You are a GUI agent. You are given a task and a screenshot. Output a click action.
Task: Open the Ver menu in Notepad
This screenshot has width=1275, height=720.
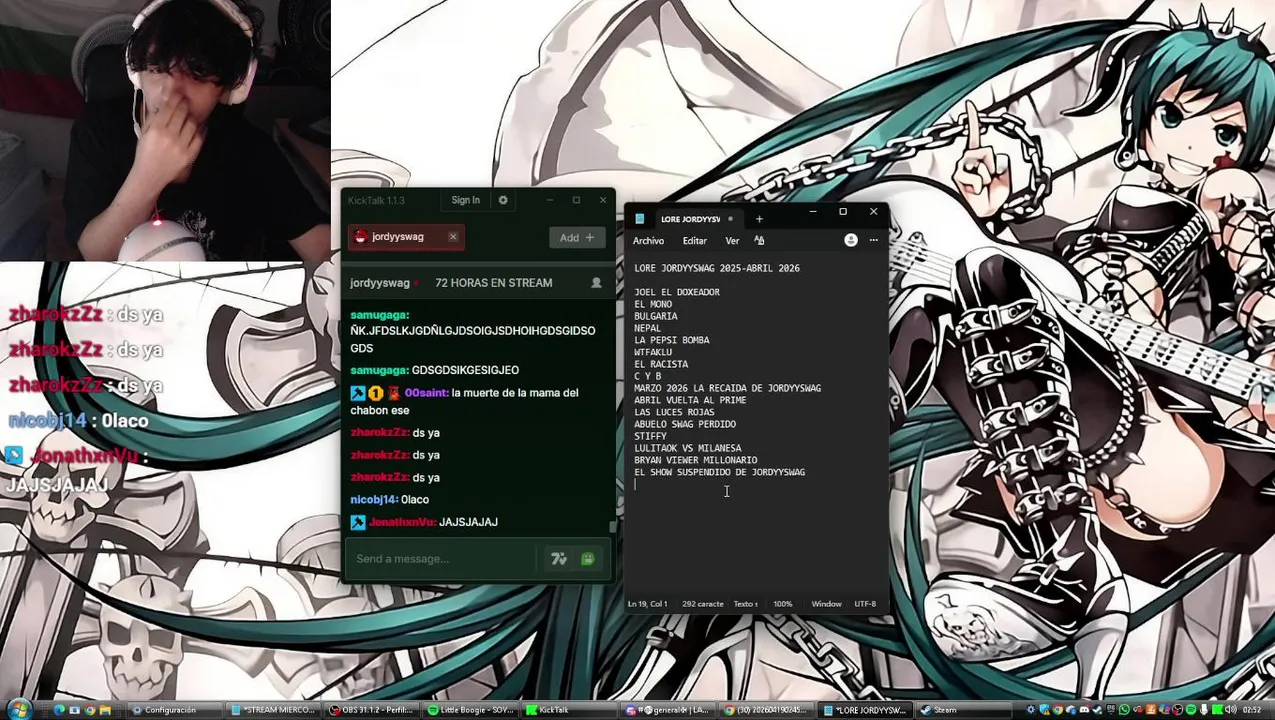pos(732,241)
